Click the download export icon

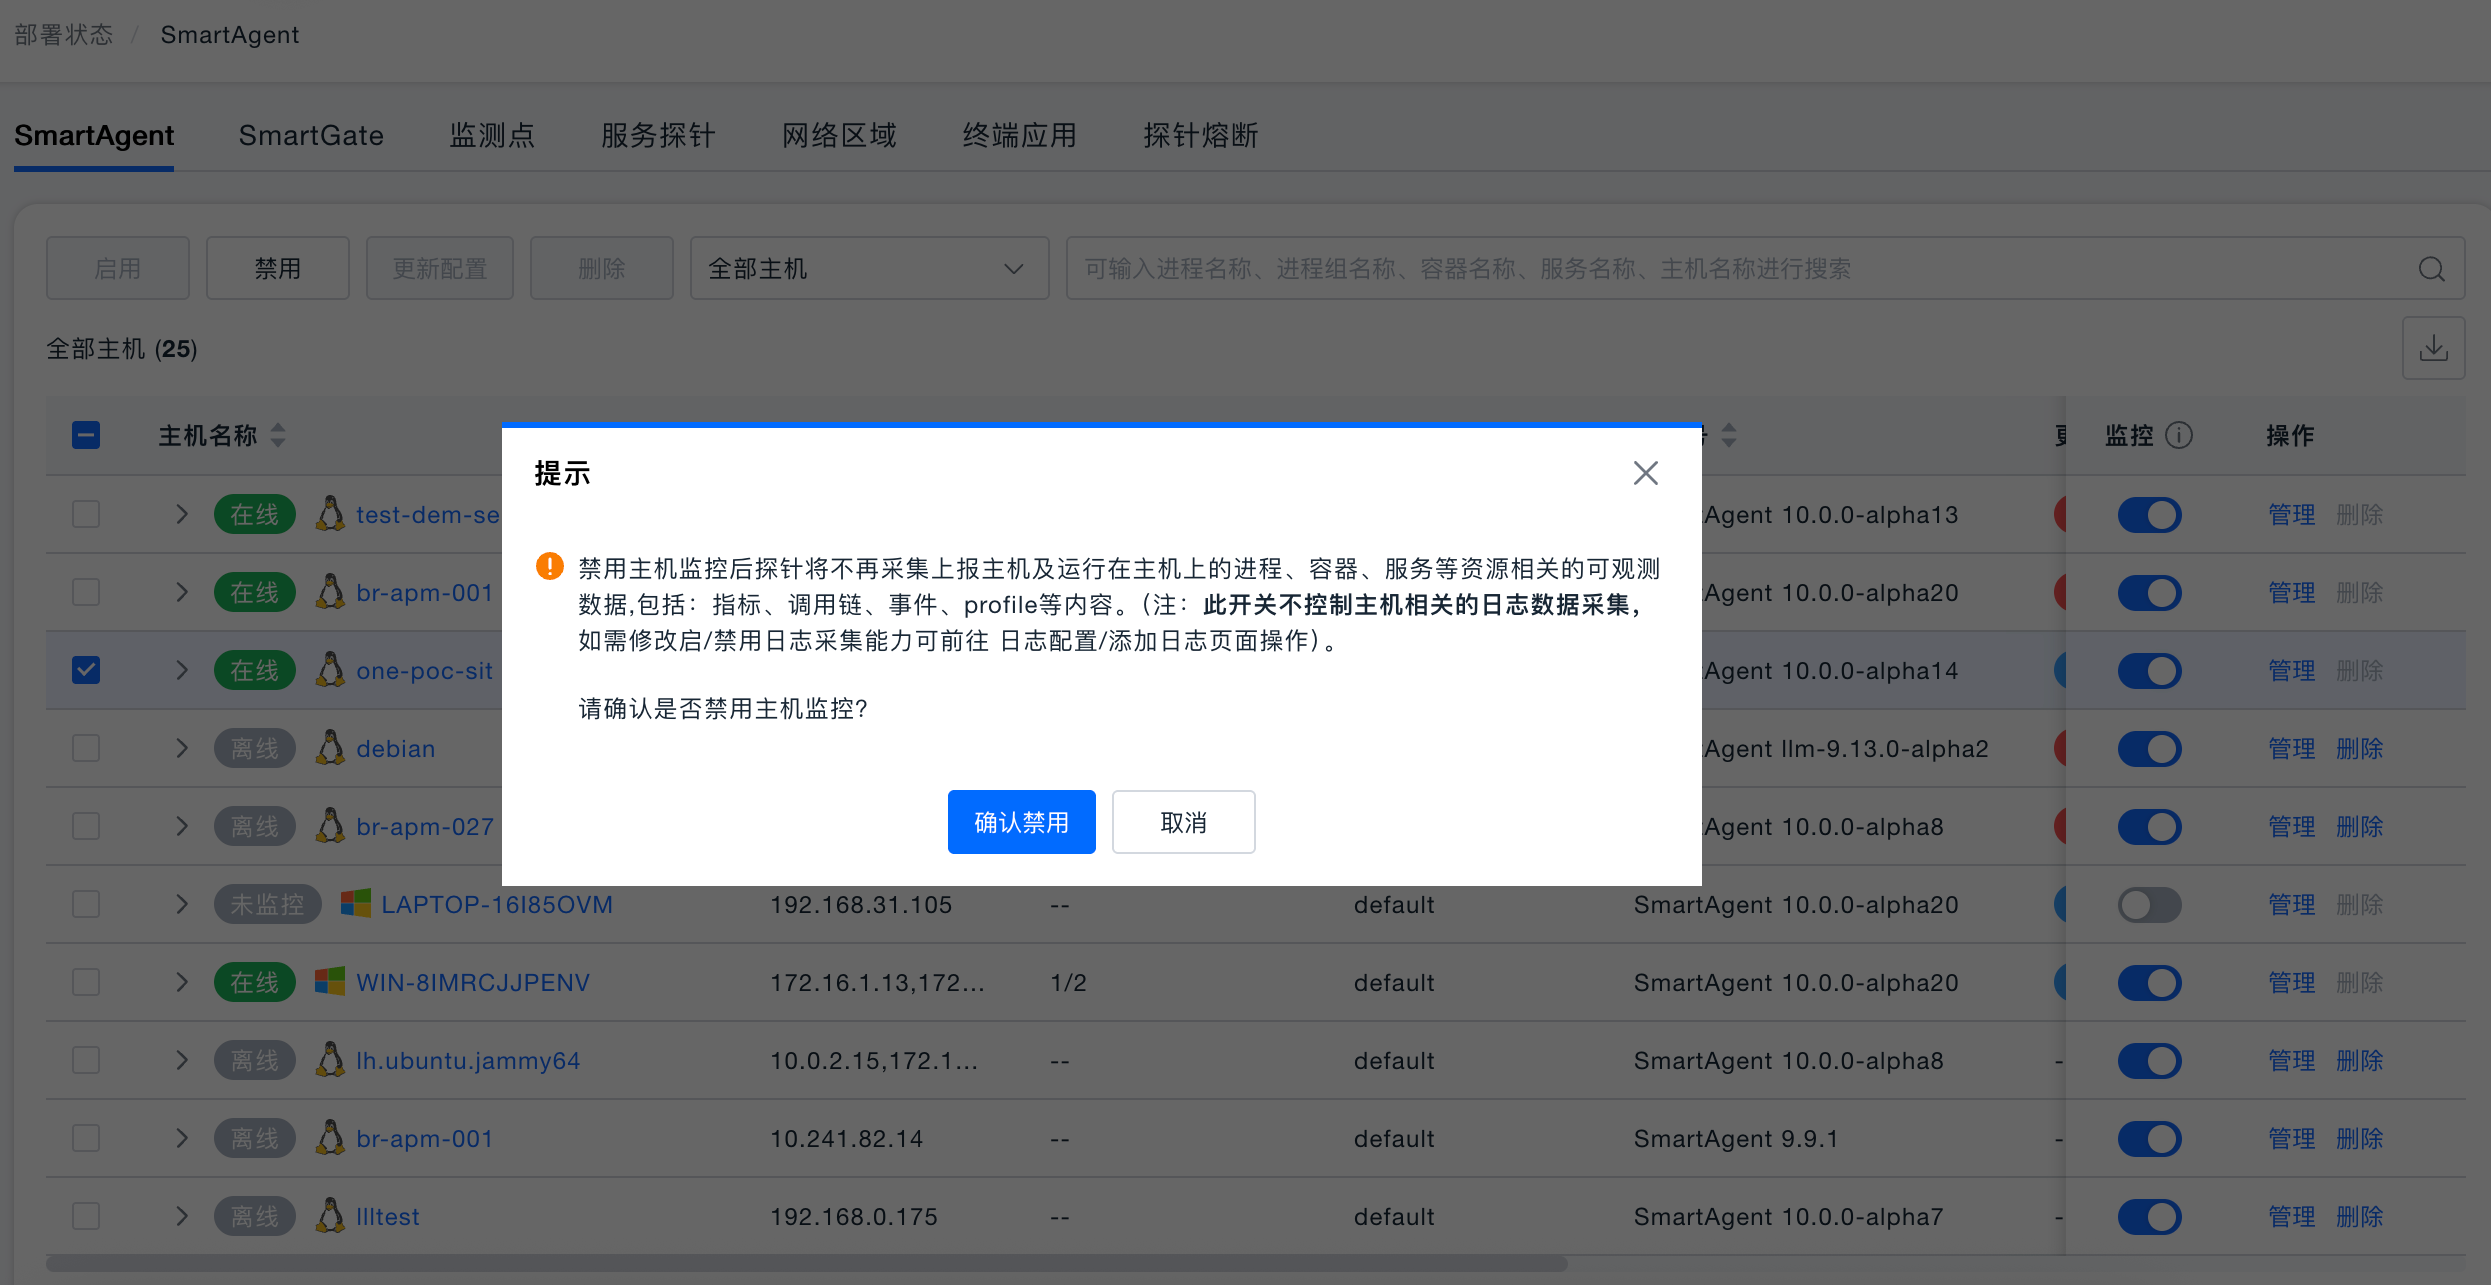2433,348
